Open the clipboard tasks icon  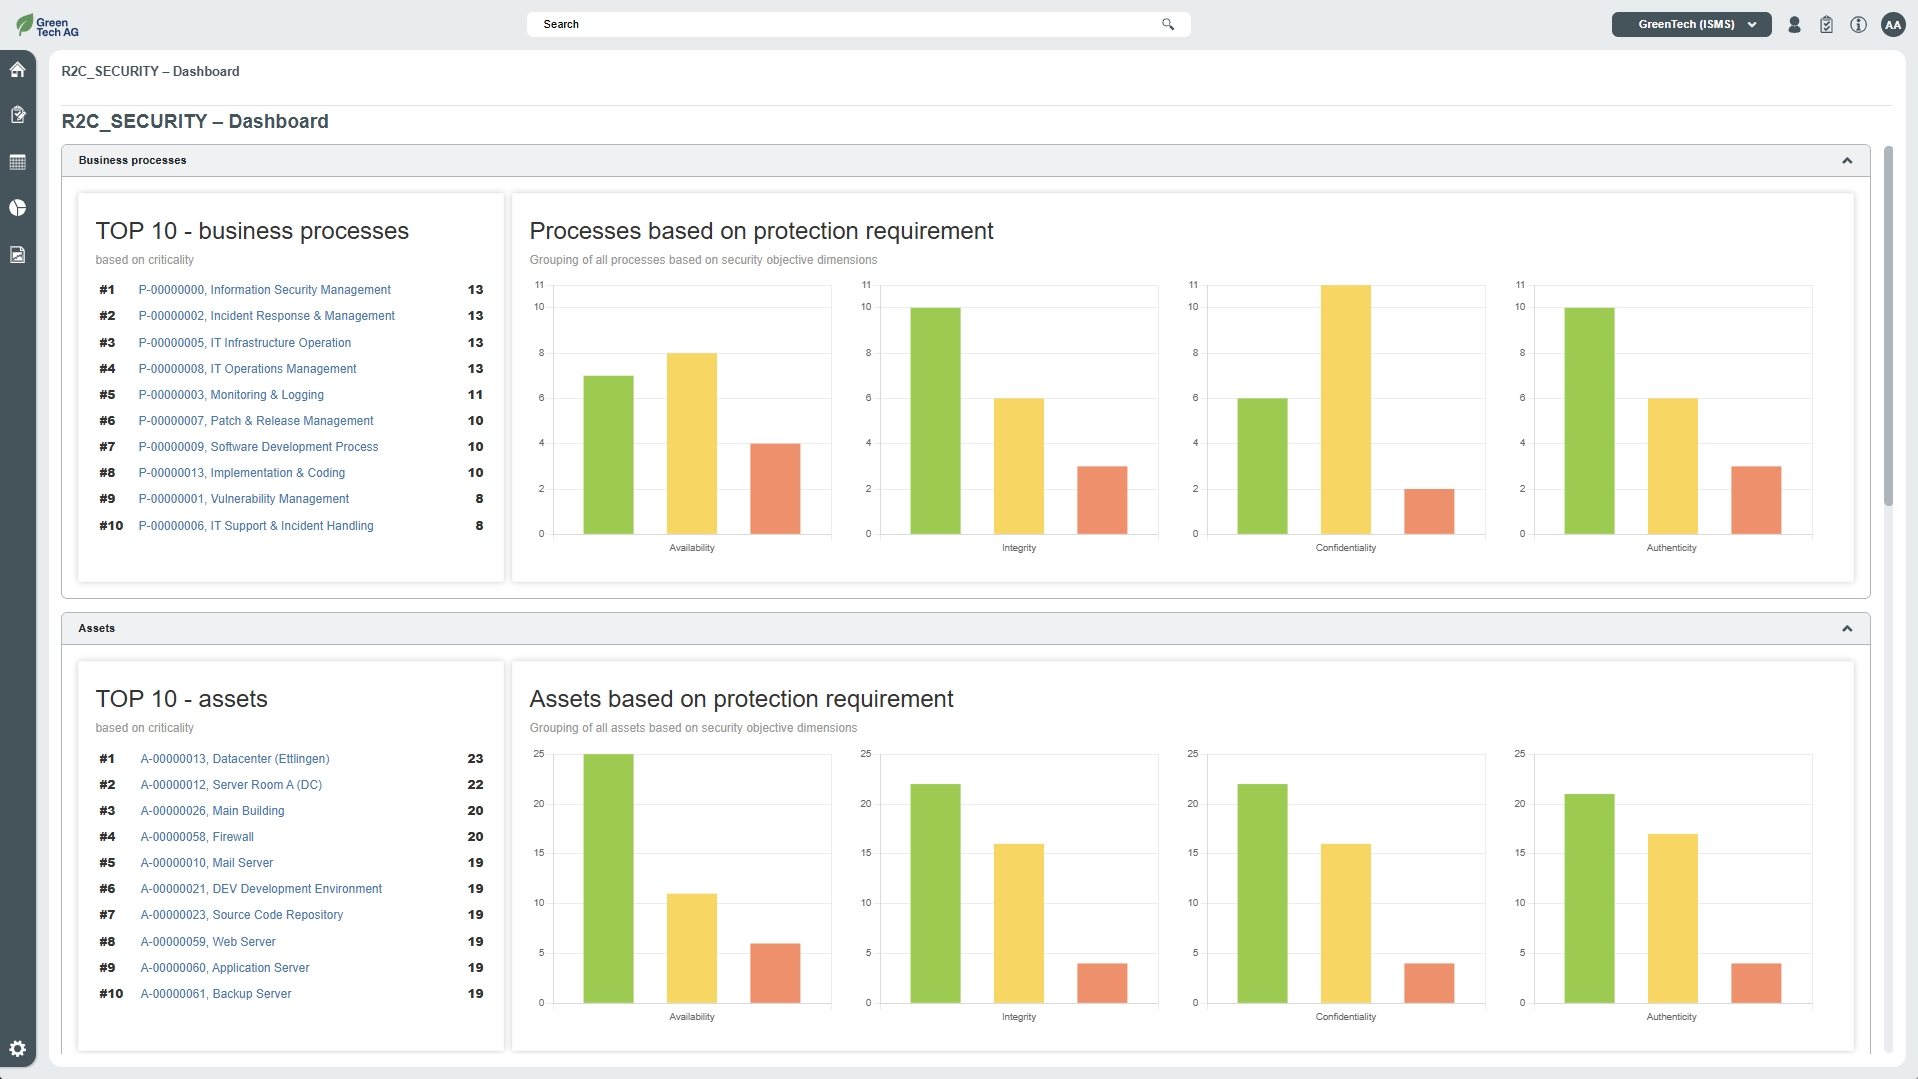coord(1826,25)
